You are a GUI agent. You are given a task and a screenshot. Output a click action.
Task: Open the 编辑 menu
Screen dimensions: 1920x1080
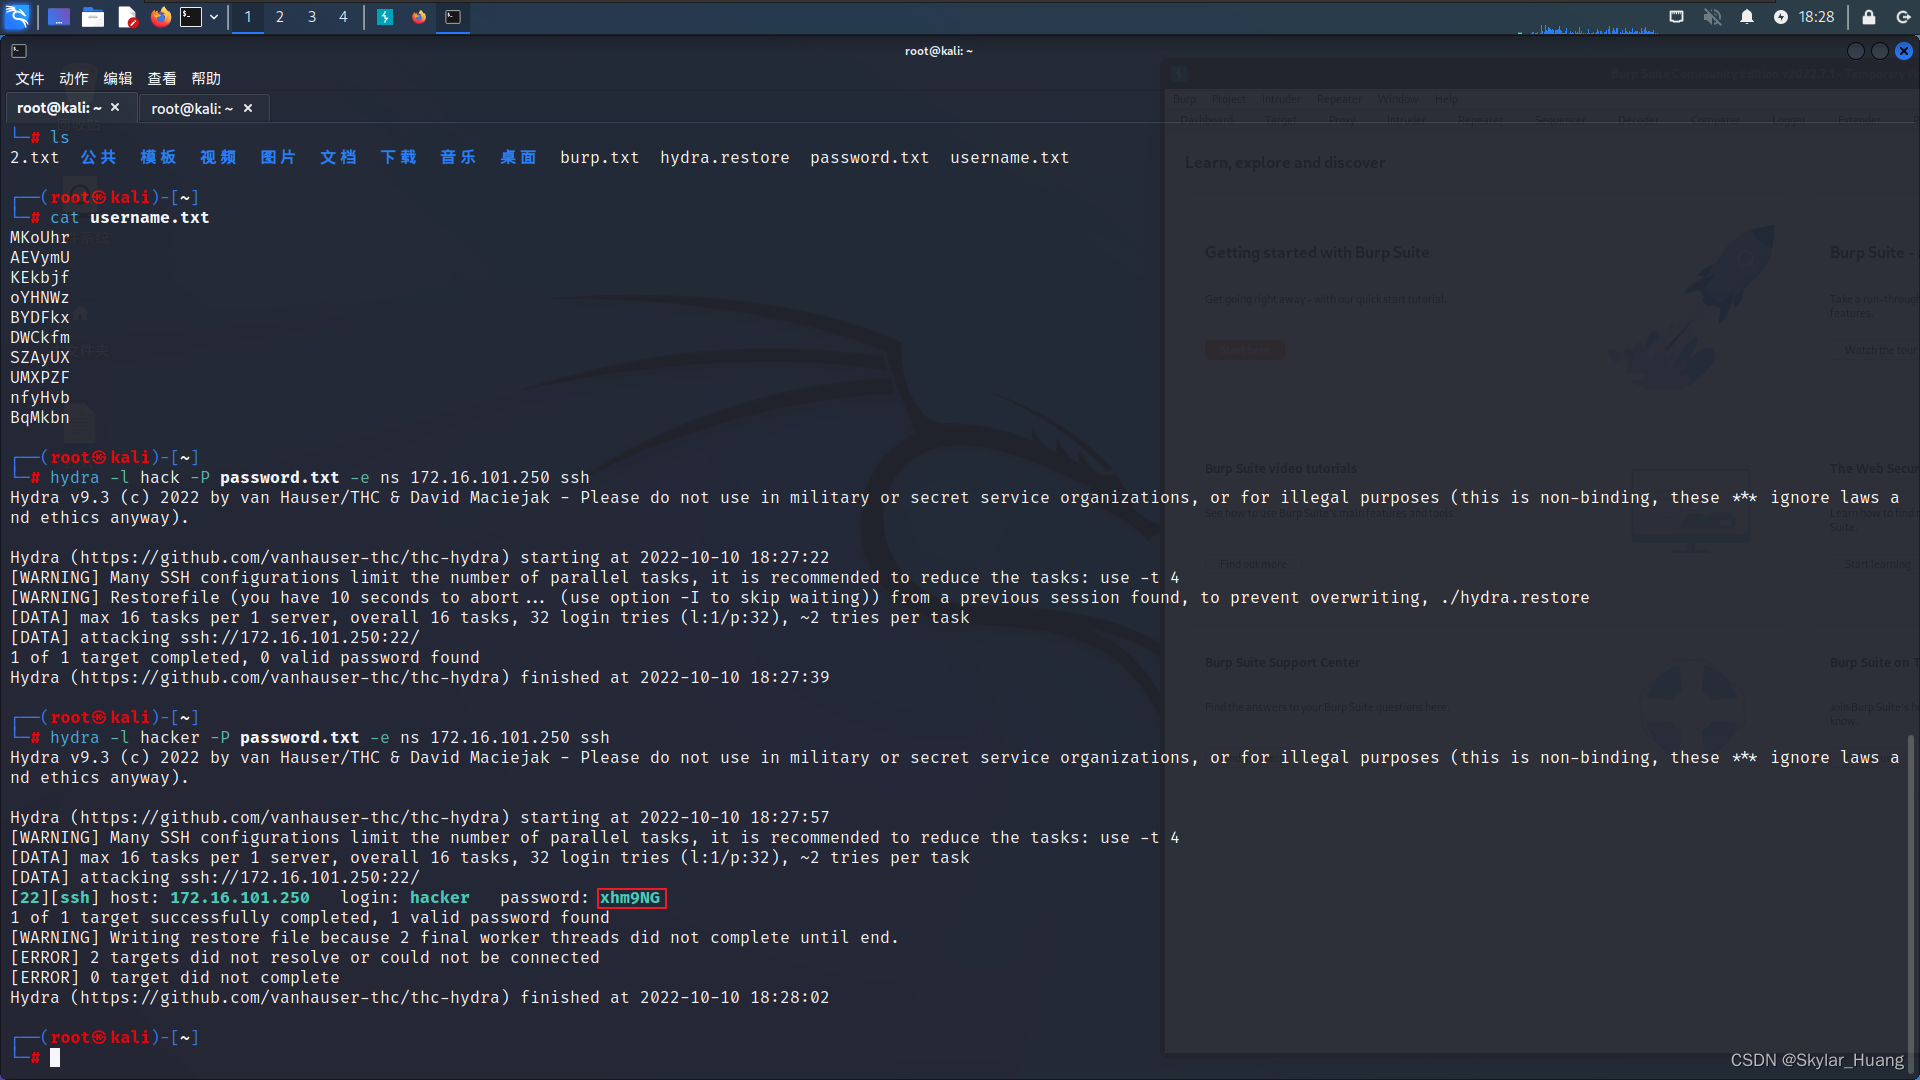point(117,78)
